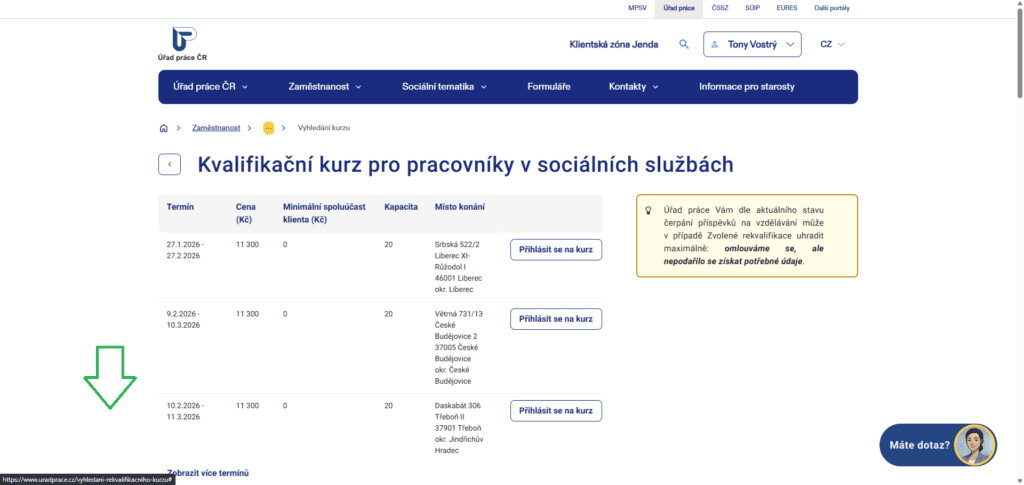Open the CZ language dropdown
The height and width of the screenshot is (485, 1024).
coord(832,44)
